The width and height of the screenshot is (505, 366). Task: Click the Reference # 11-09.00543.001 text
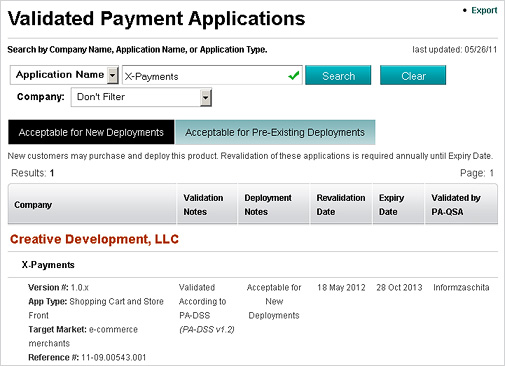(x=87, y=358)
